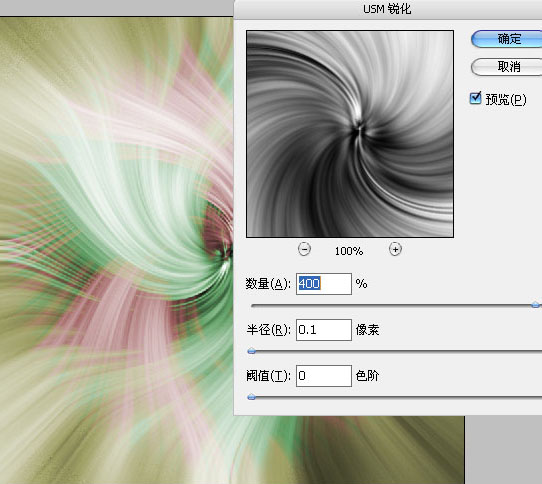Click the 预览(P) label text
542x484 pixels.
pos(506,100)
